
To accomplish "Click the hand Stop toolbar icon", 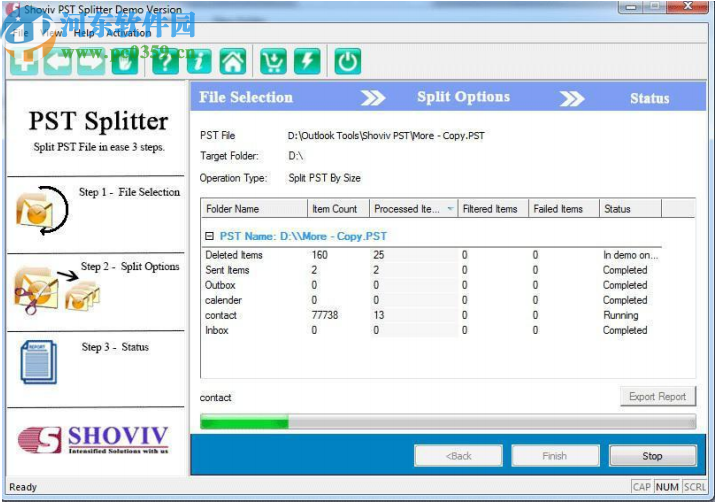I will coord(125,61).
